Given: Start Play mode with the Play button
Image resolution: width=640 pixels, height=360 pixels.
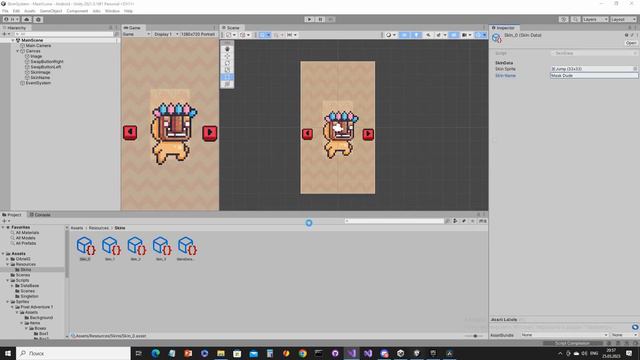Looking at the screenshot, I should click(309, 19).
